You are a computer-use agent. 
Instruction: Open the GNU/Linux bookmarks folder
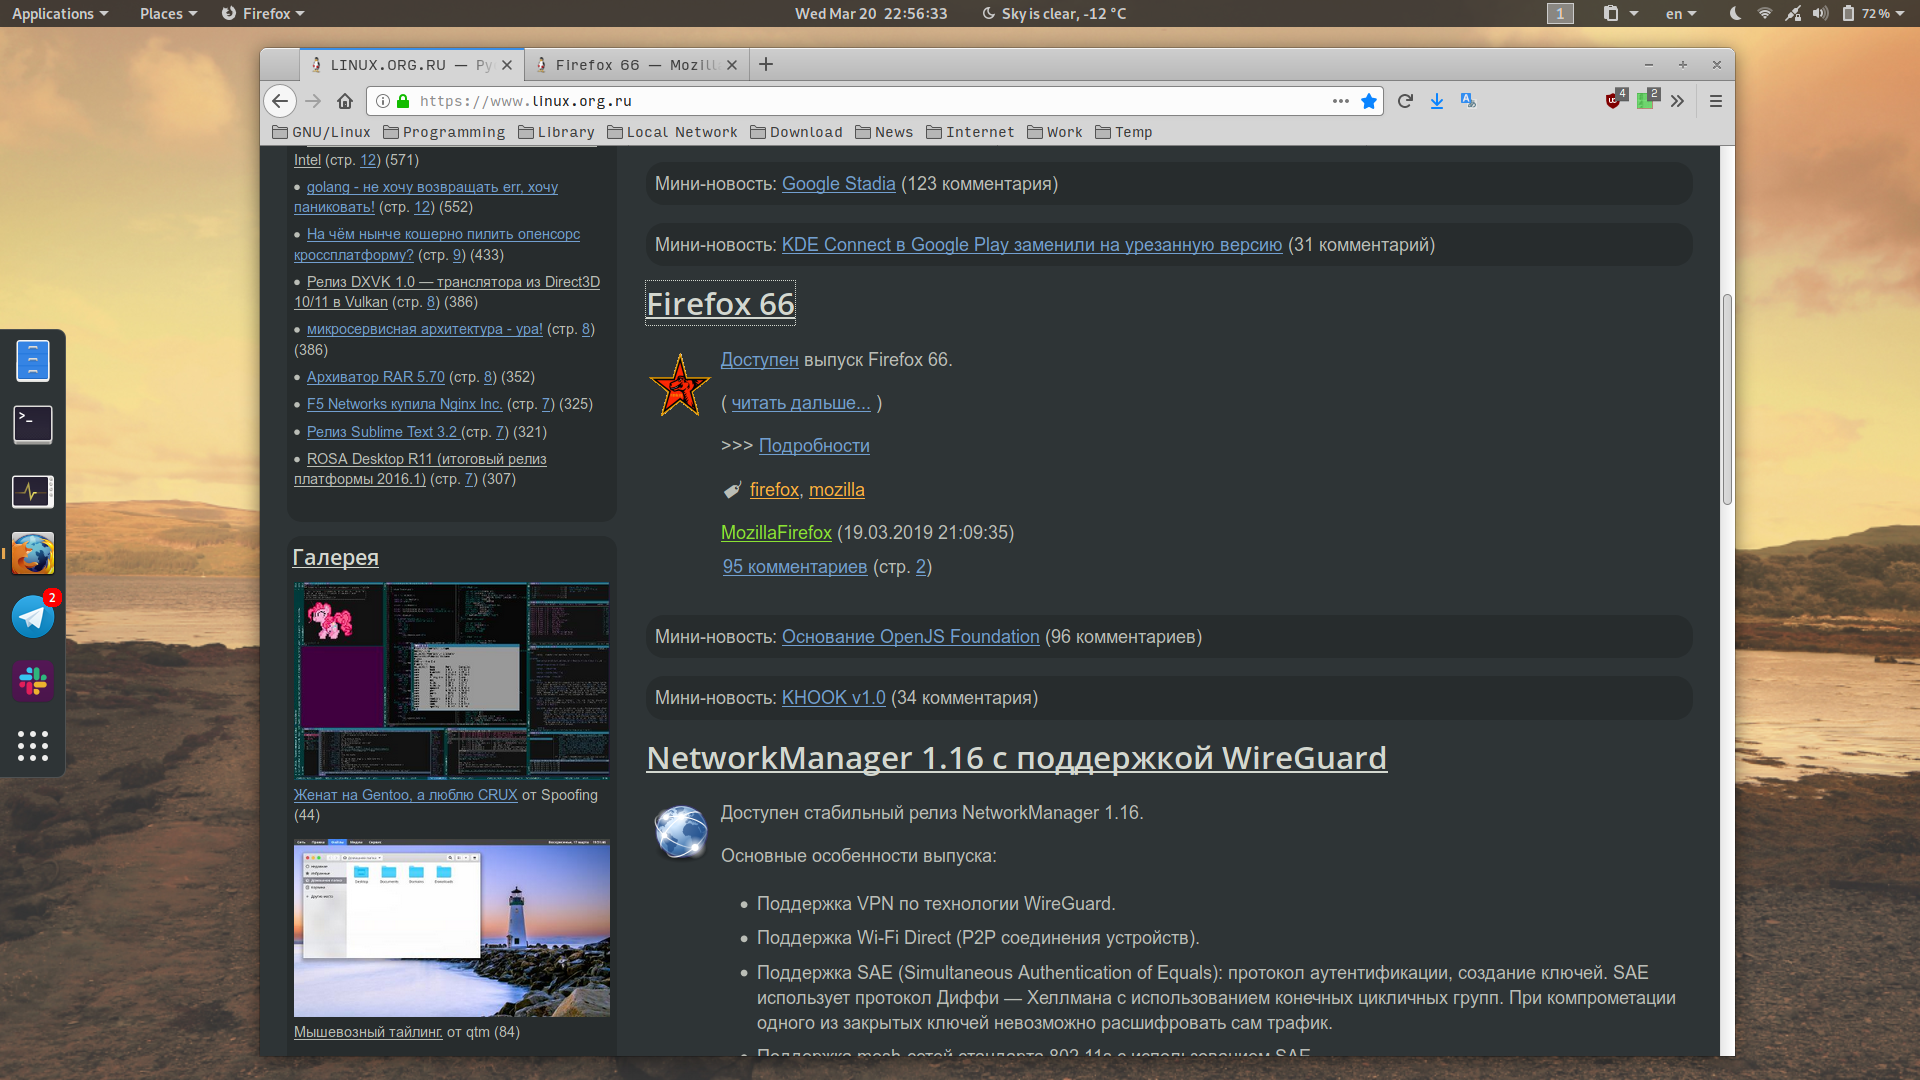[x=322, y=132]
